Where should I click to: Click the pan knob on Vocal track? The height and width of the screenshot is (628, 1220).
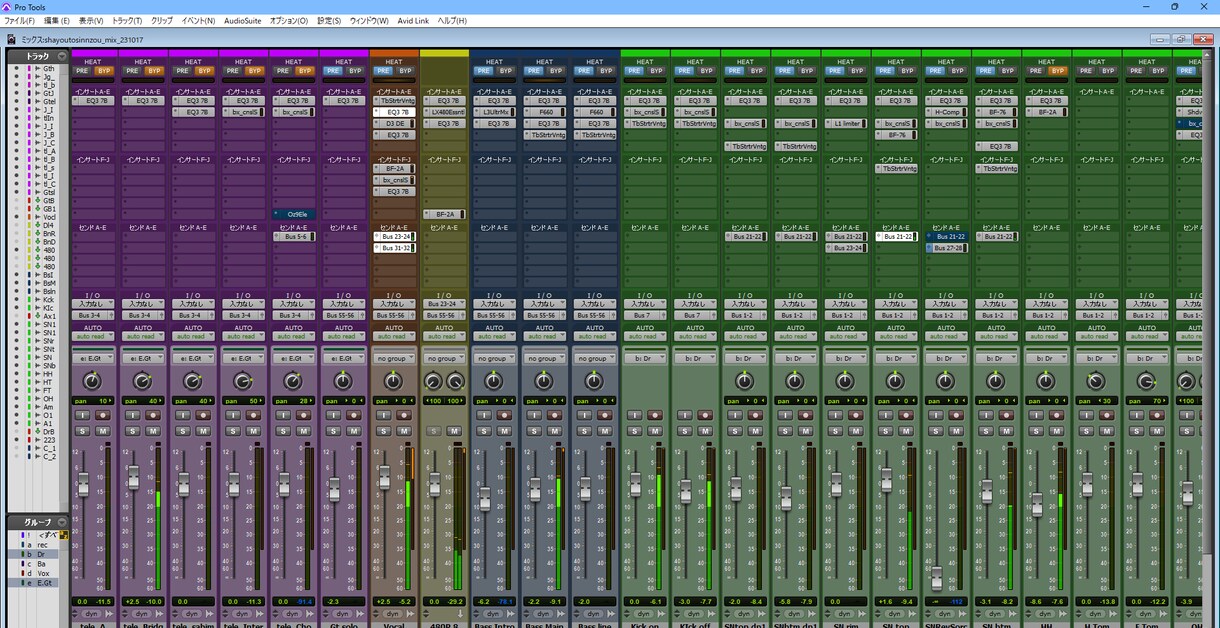click(394, 381)
